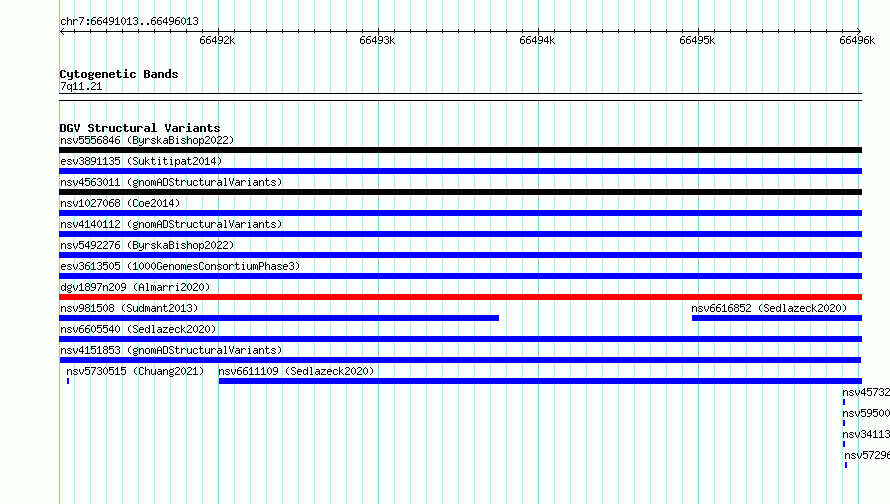Click the nsv1027068 (Coe2014) label
This screenshot has width=890, height=504.
click(120, 203)
